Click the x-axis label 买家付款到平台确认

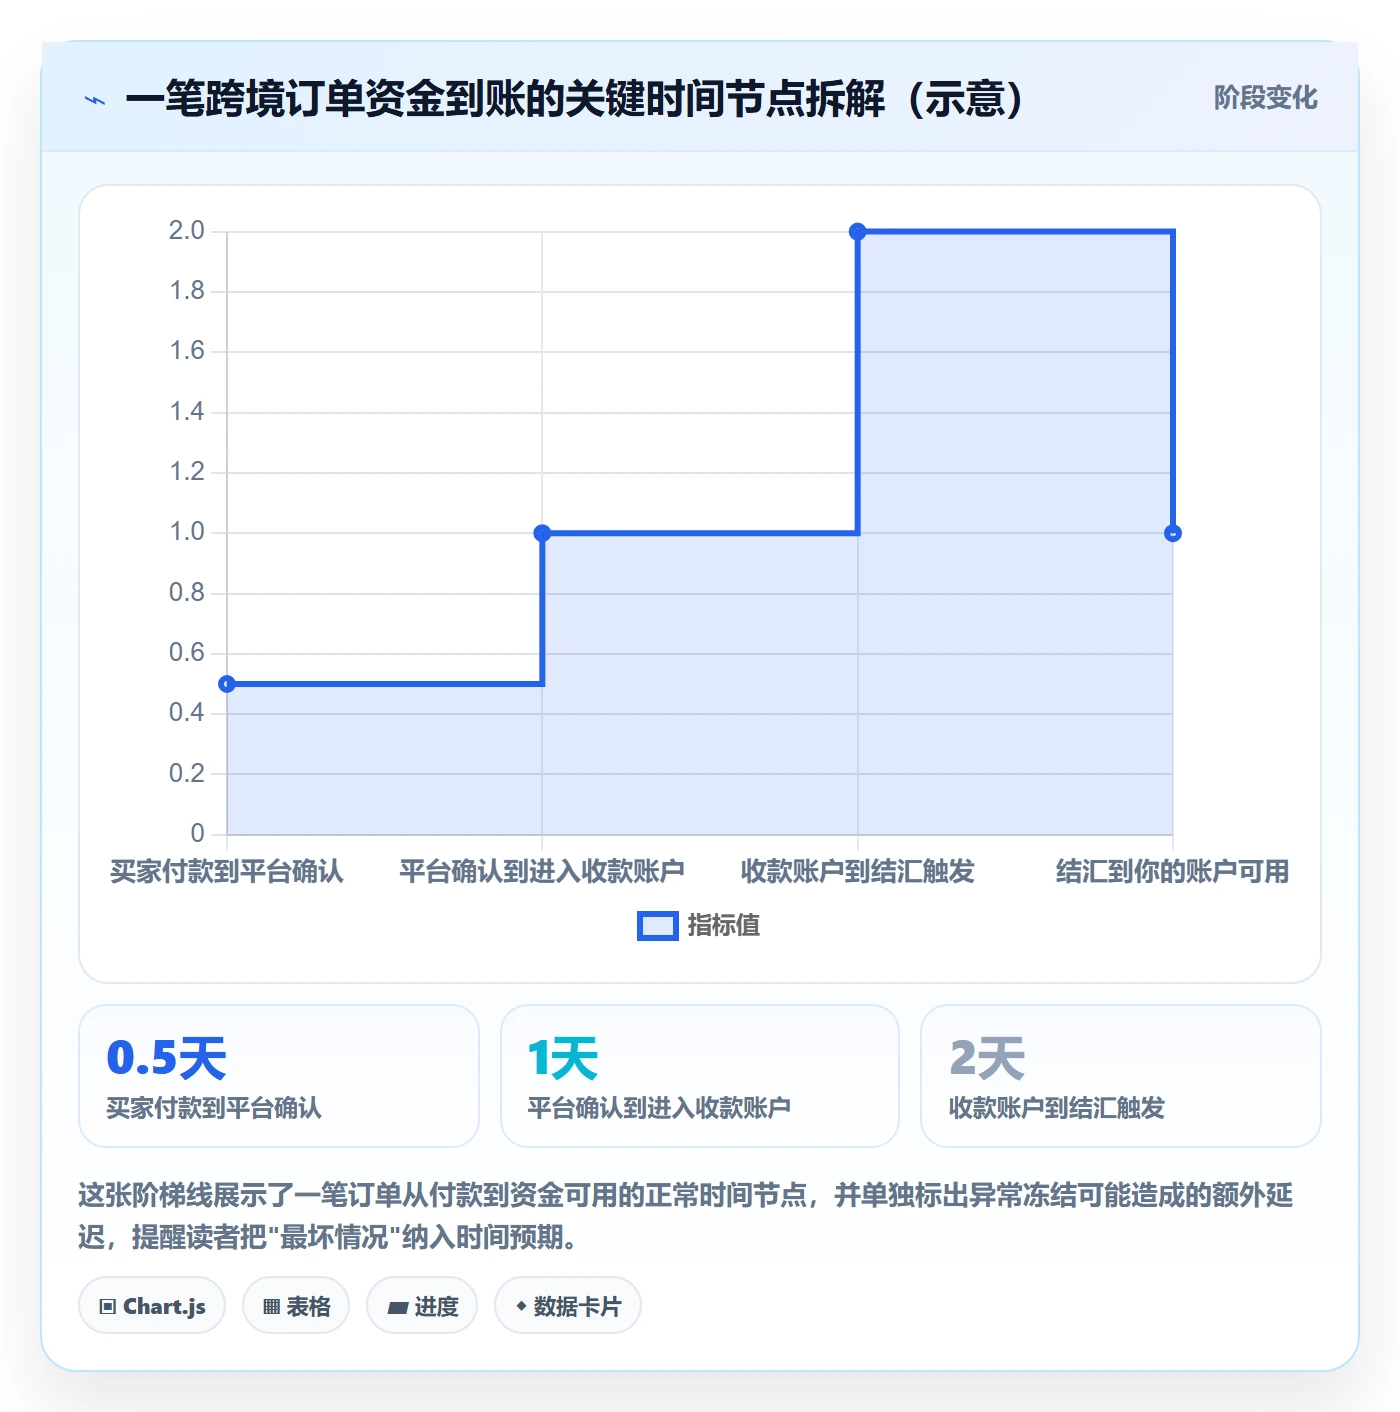pos(227,871)
